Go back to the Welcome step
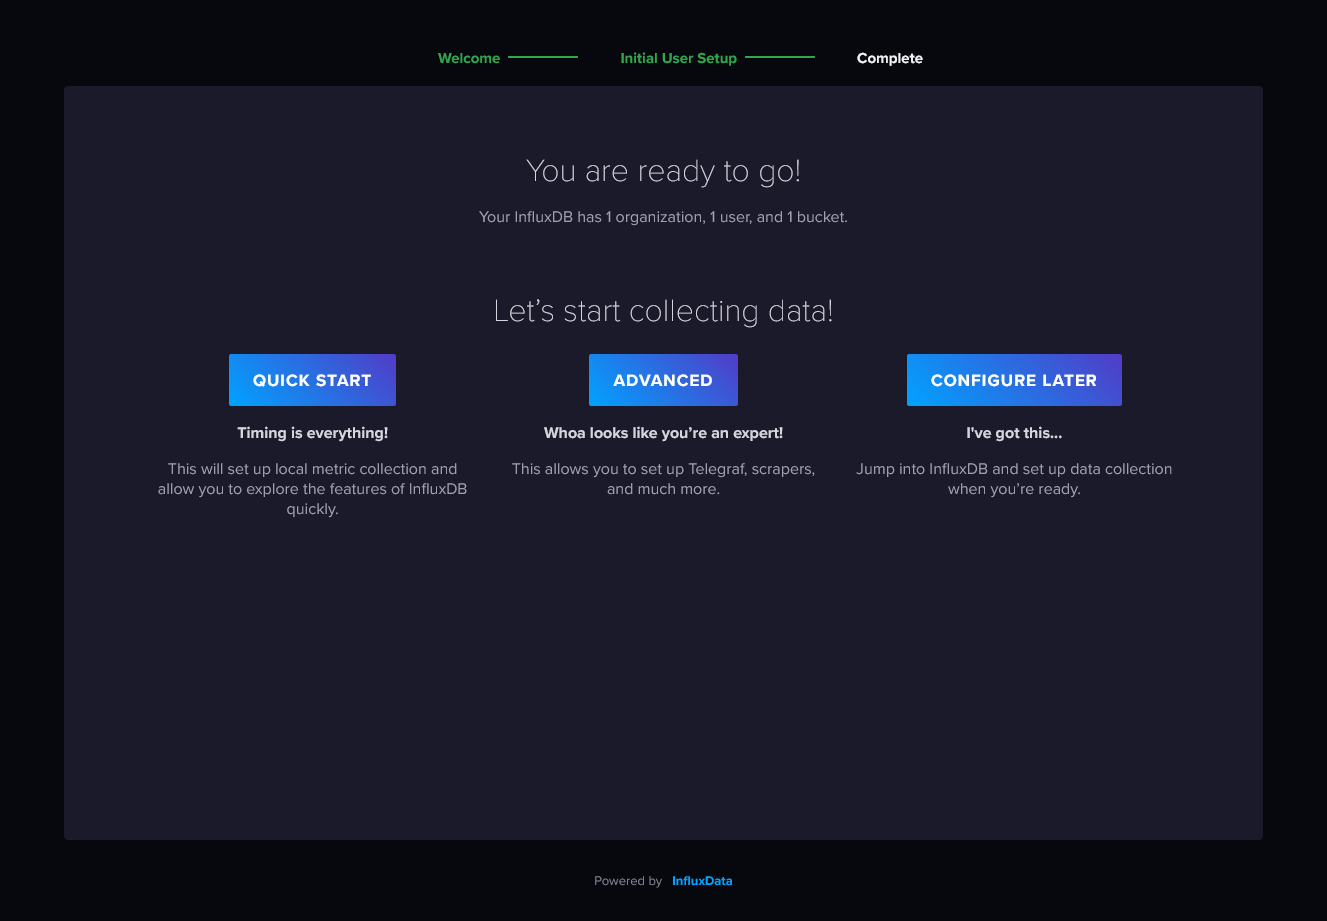Screen dimensions: 1327x921 [469, 58]
